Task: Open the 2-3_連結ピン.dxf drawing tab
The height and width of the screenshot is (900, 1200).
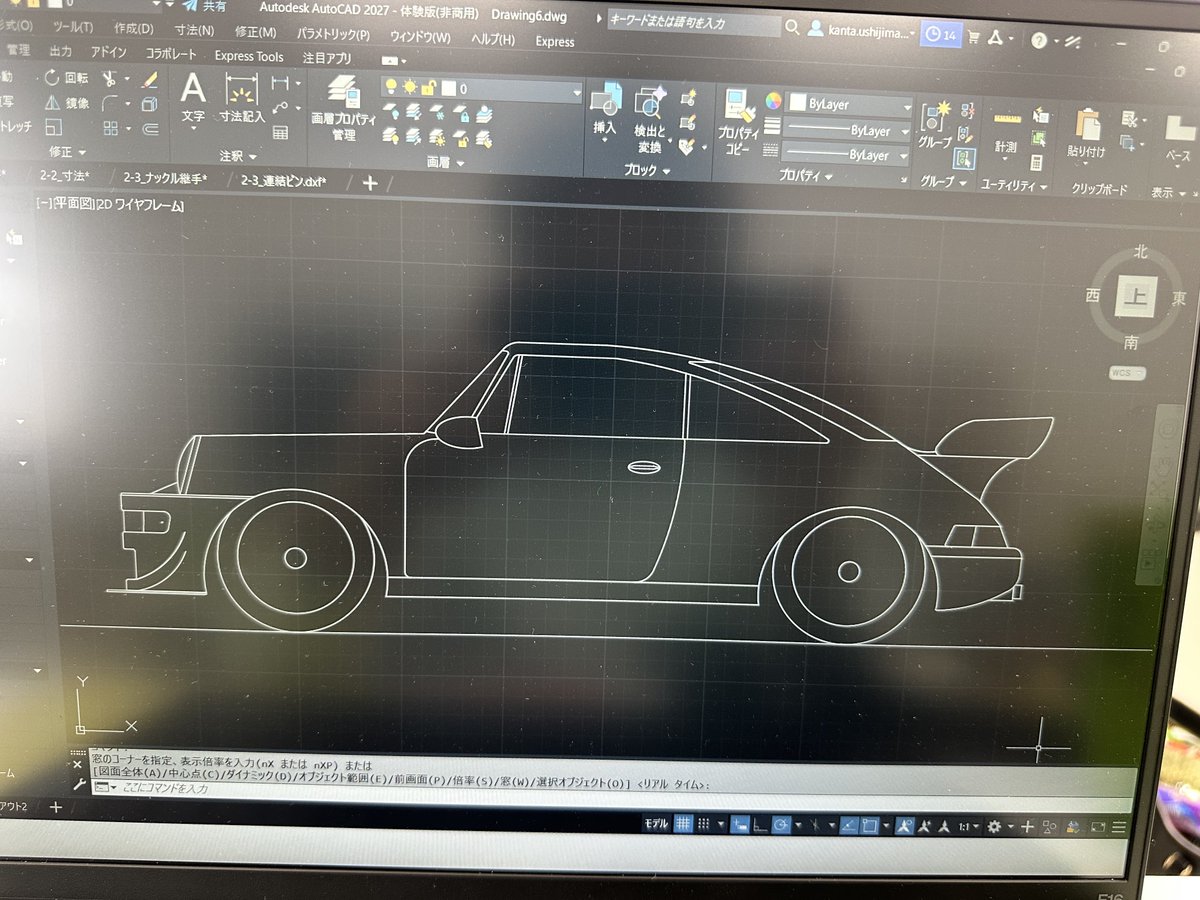Action: 284,181
